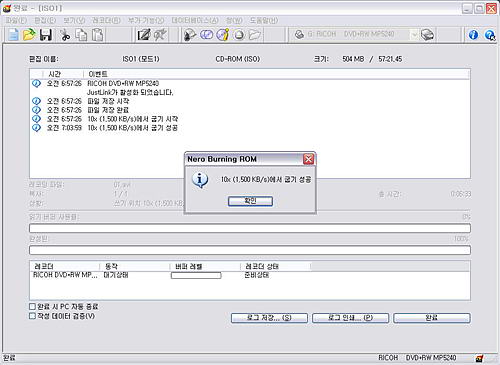Open the 레코더(R) menu
This screenshot has width=500, height=365.
pyautogui.click(x=106, y=20)
